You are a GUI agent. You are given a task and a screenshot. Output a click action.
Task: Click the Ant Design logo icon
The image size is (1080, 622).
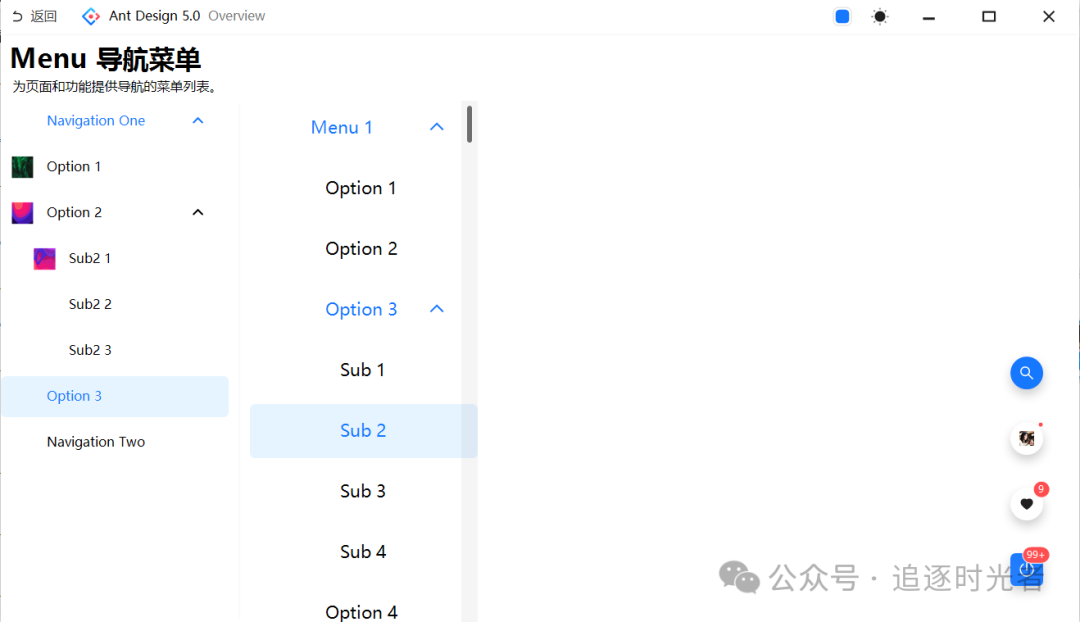(90, 16)
